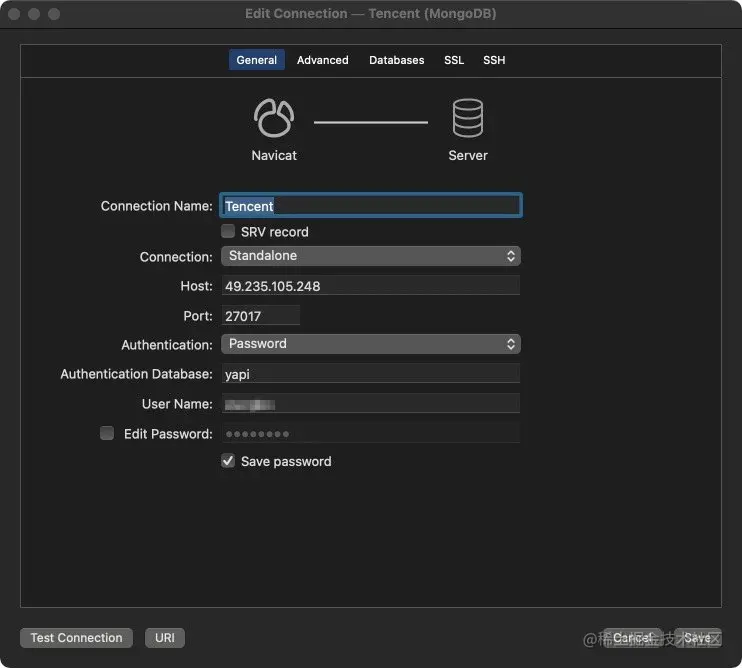Click the Server database icon

(x=468, y=118)
